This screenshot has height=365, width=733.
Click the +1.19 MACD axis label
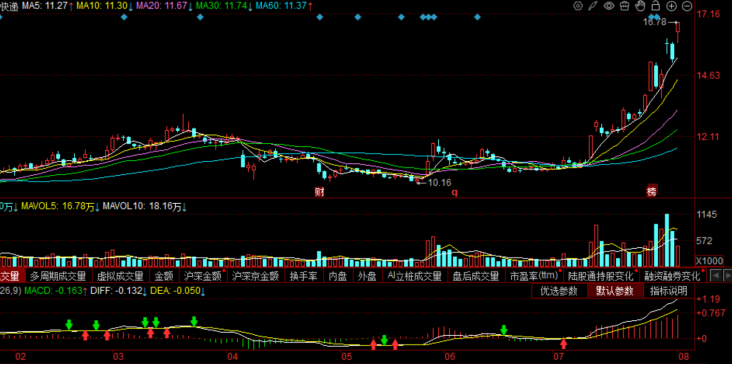(x=708, y=299)
